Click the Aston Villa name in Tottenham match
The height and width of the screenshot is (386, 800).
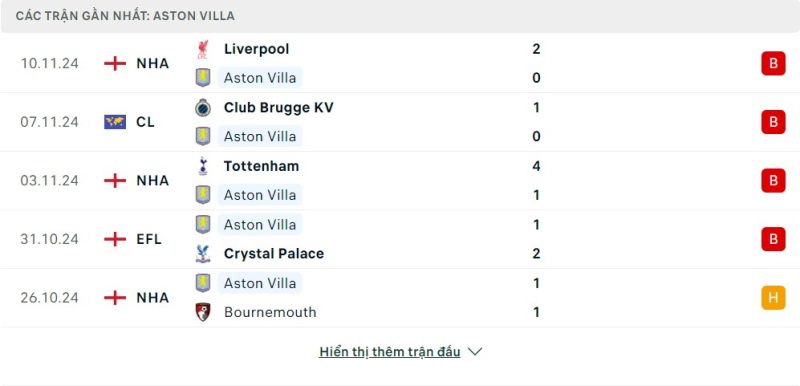coord(260,195)
